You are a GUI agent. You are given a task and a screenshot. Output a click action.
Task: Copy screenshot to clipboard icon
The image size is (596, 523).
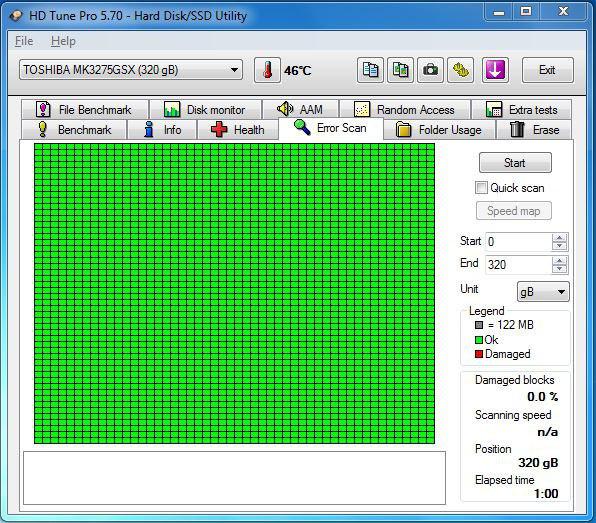pos(400,70)
